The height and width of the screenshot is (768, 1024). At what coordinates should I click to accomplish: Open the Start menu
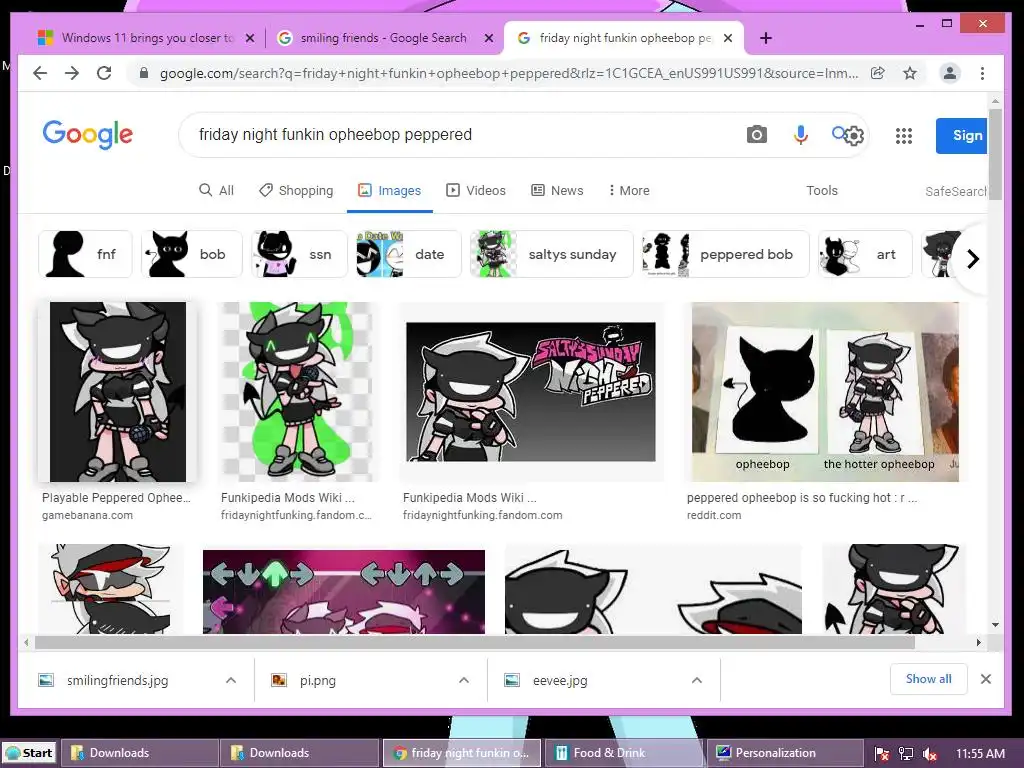tap(29, 753)
